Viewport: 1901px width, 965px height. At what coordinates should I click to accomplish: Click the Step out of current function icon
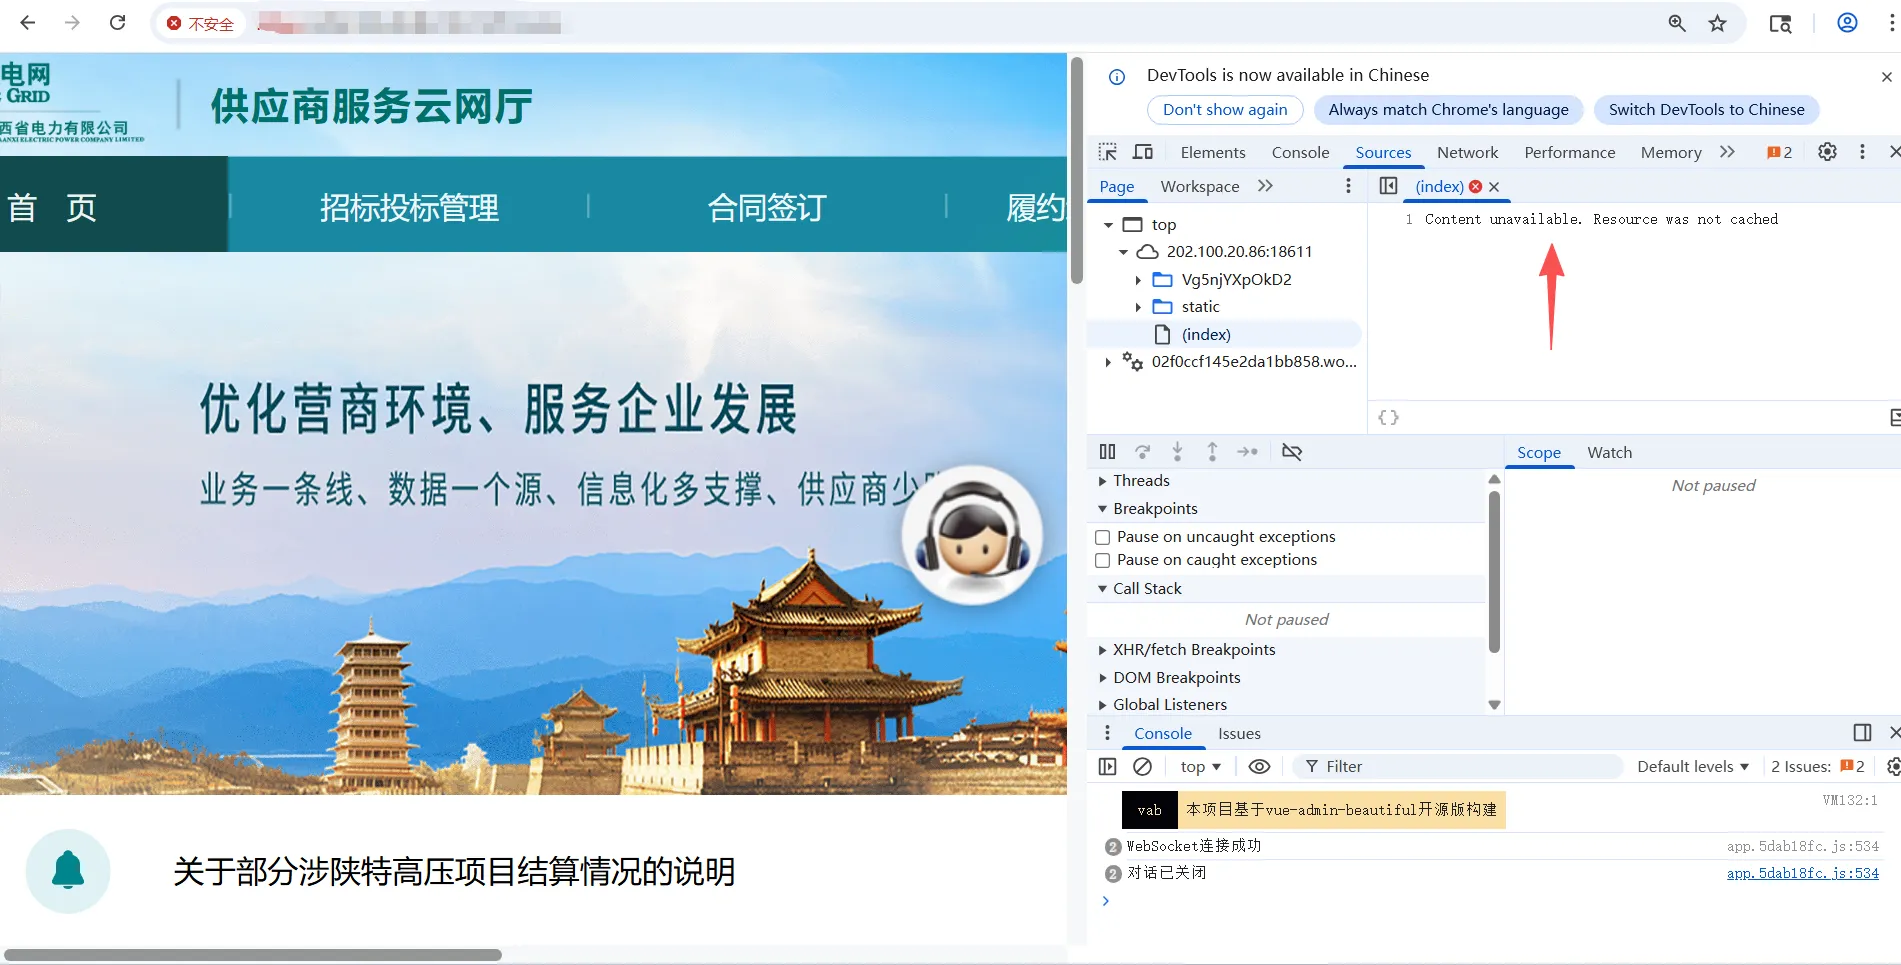[x=1212, y=451]
